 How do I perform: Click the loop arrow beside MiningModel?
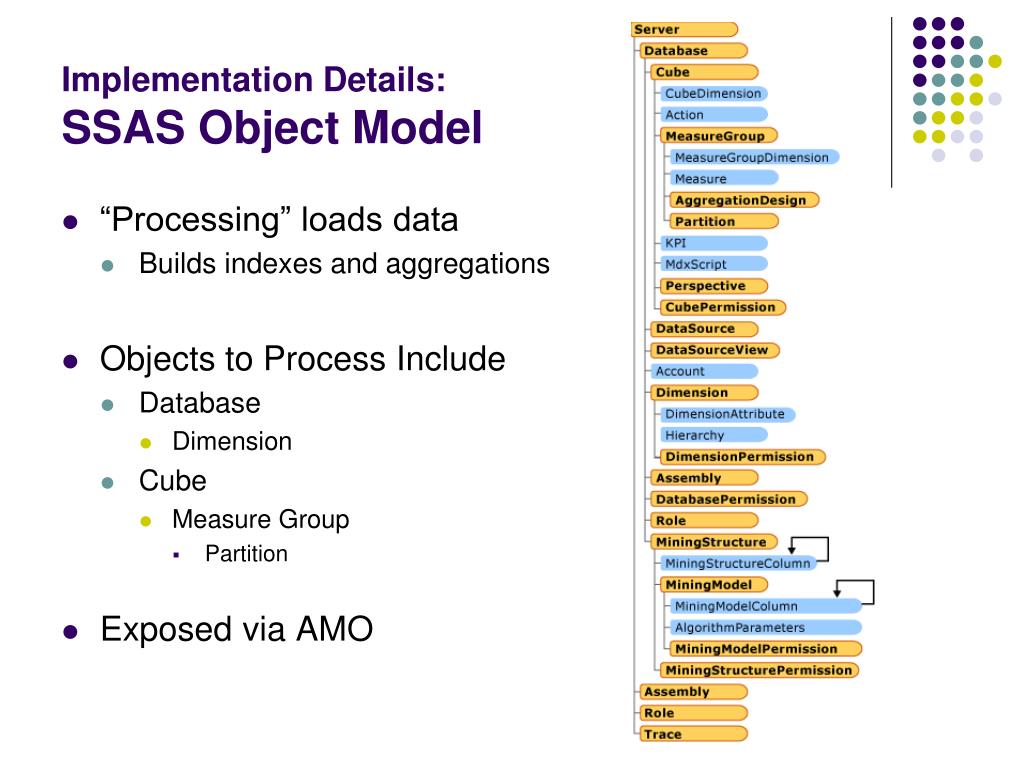pos(854,590)
